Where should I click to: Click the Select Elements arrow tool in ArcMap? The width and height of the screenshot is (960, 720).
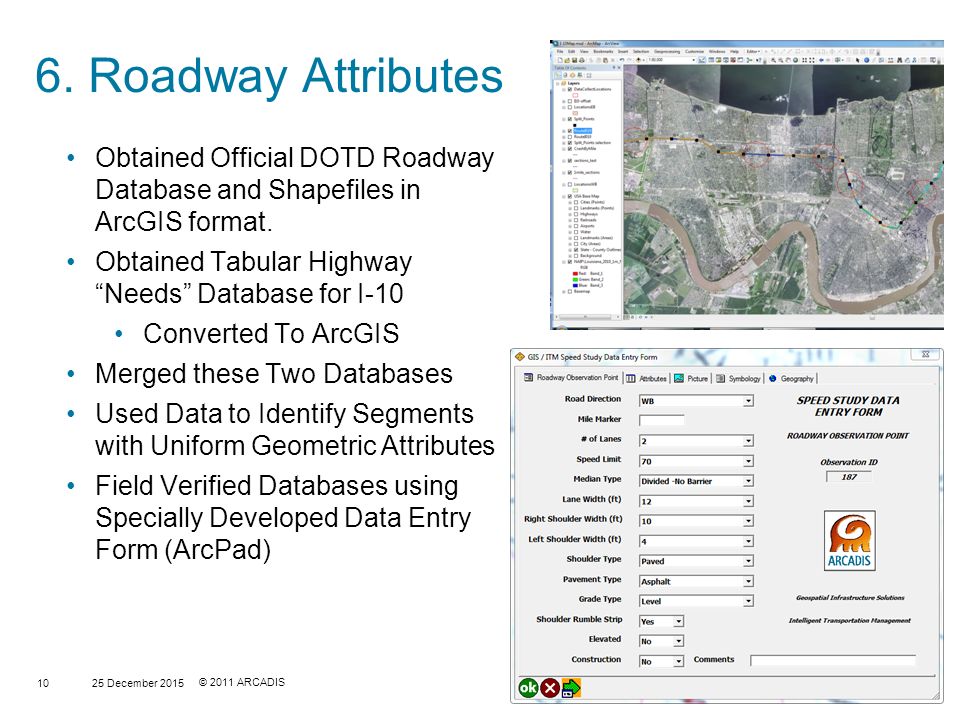tap(858, 60)
